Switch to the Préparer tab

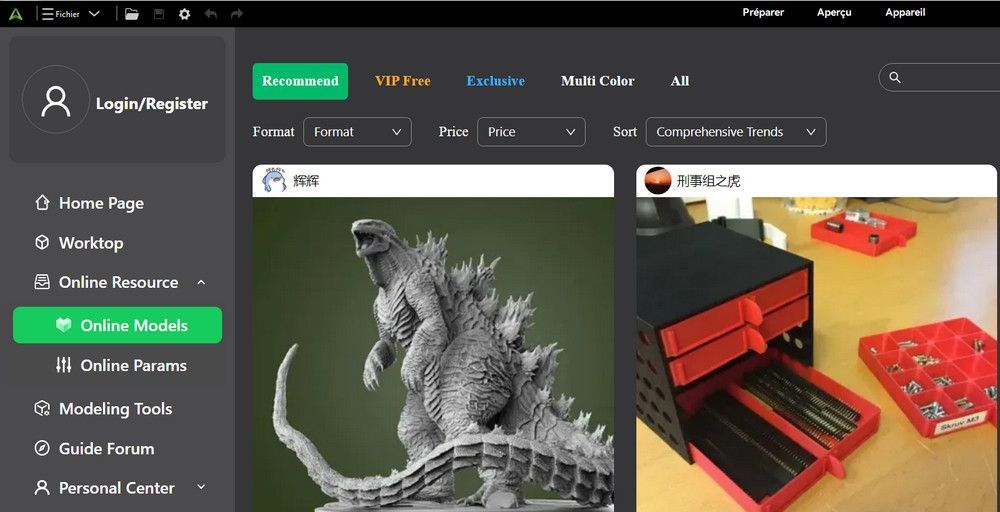pyautogui.click(x=763, y=13)
